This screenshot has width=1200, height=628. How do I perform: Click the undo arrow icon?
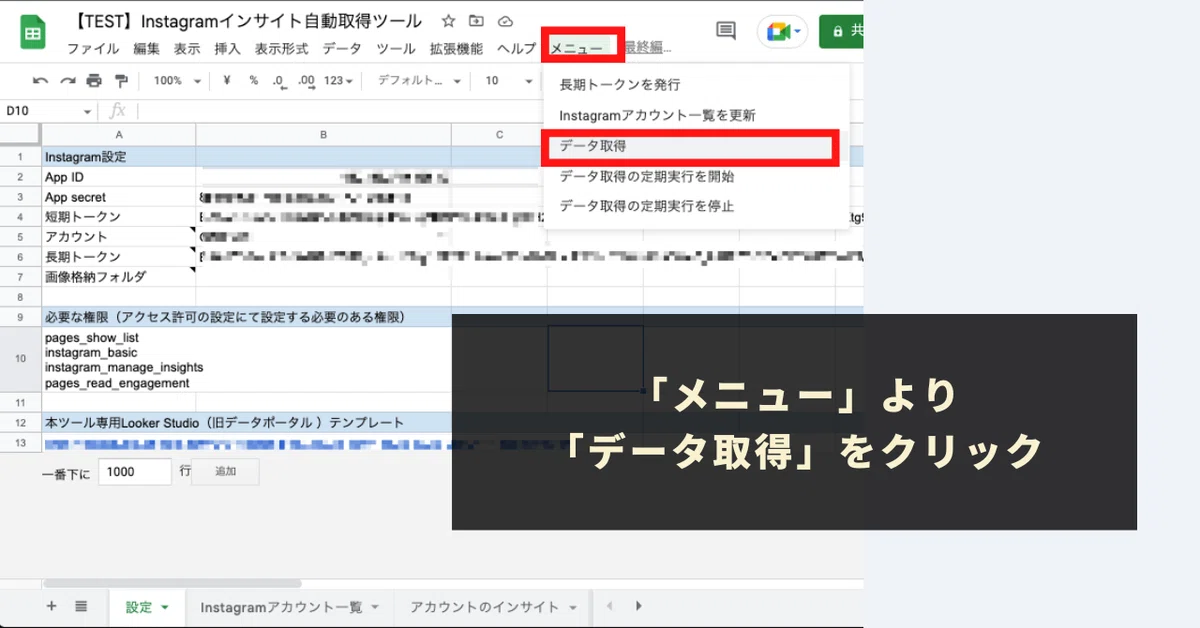pos(40,81)
